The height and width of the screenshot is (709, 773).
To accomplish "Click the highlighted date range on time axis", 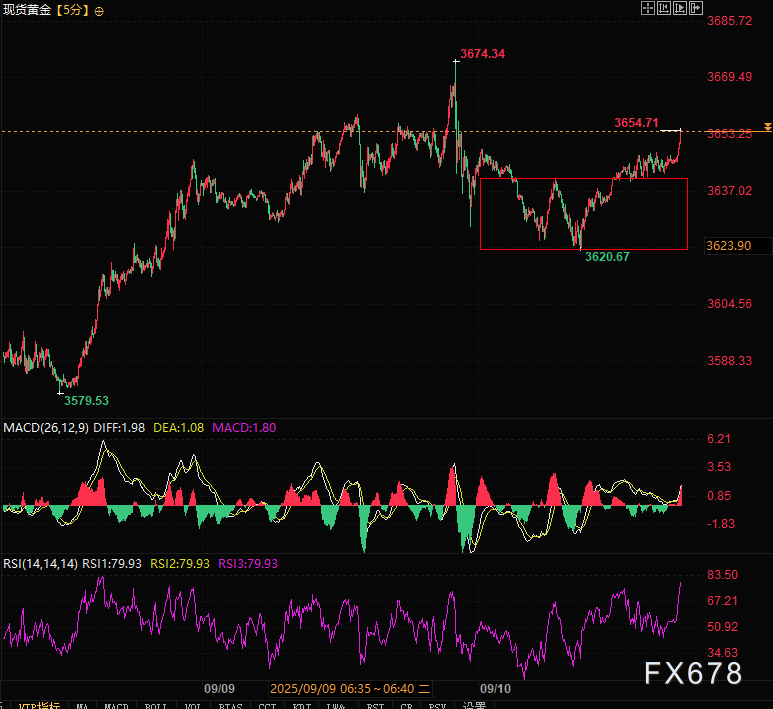I will click(x=350, y=689).
